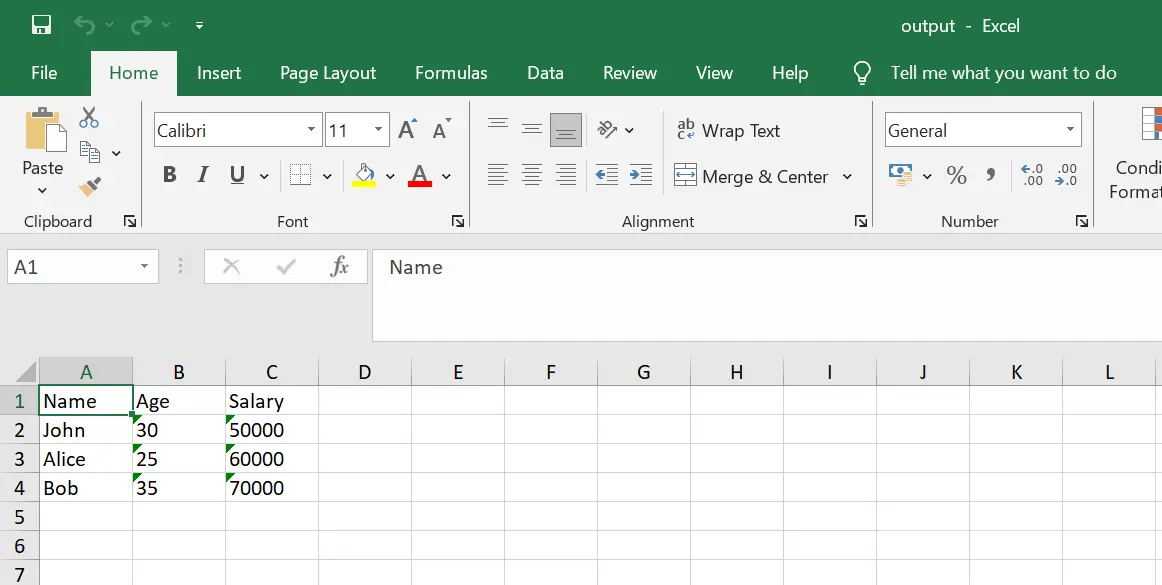Toggle Italic formatting
This screenshot has height=585, width=1162.
click(x=203, y=176)
